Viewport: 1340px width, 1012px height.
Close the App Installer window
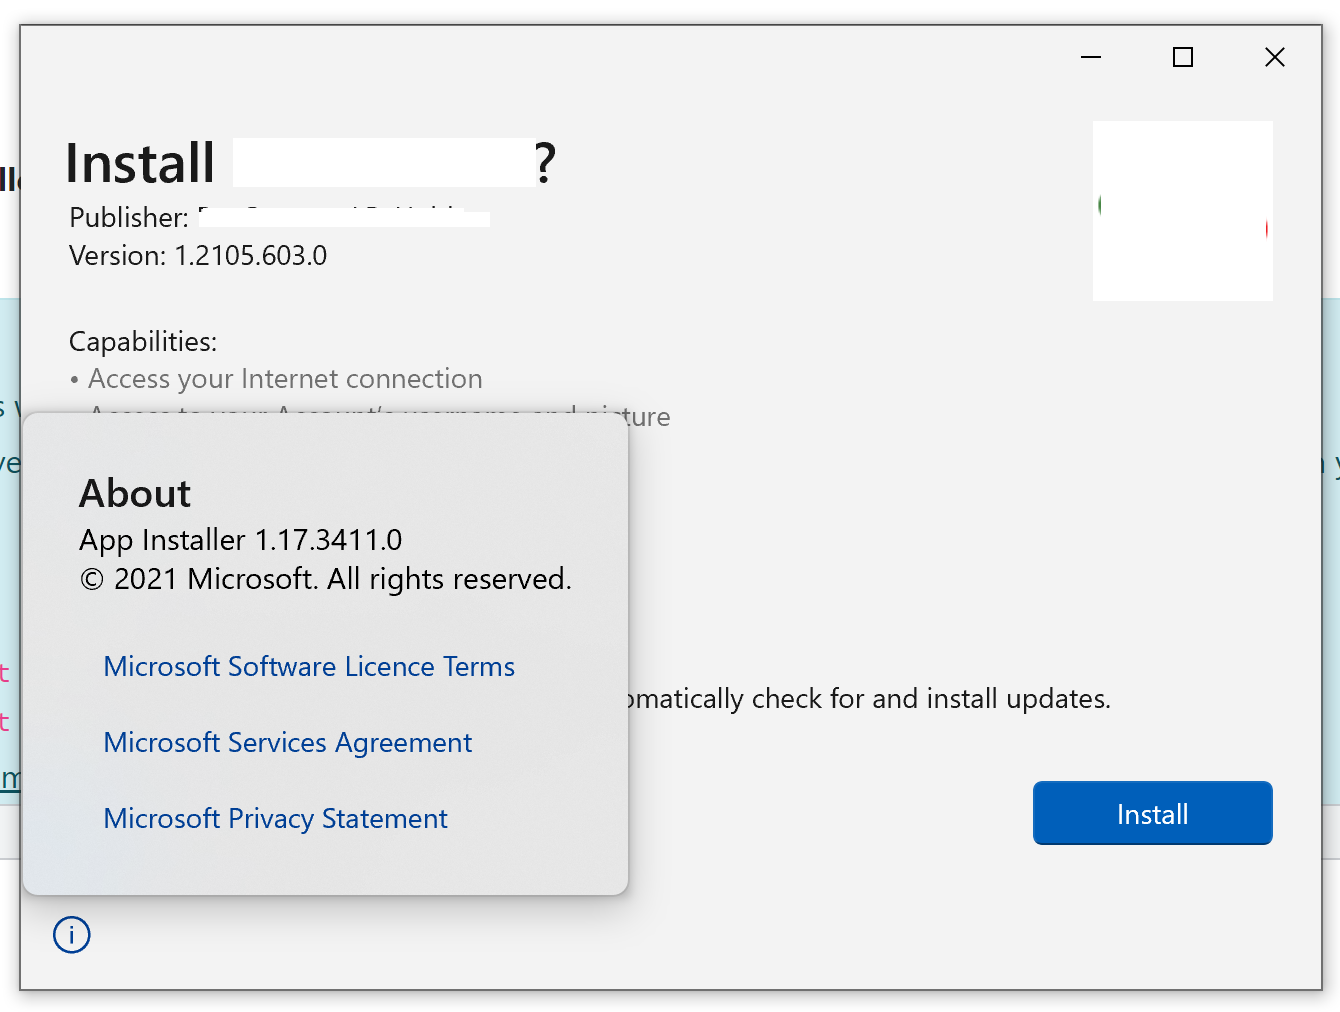coord(1275,57)
